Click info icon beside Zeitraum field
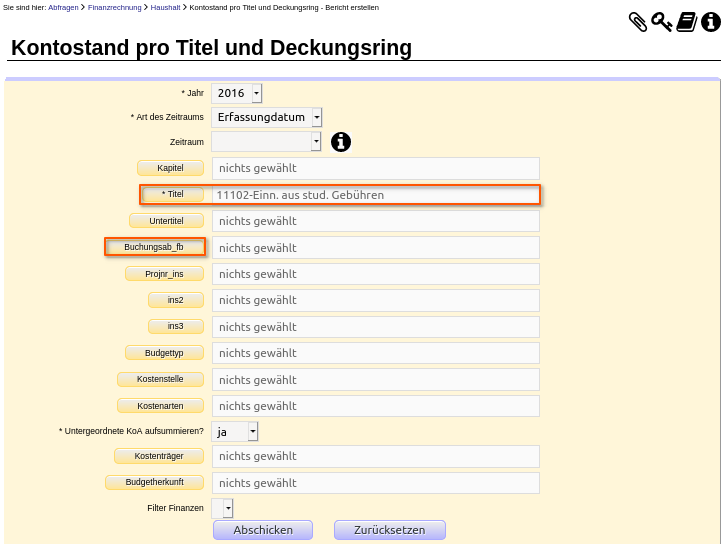 click(341, 142)
